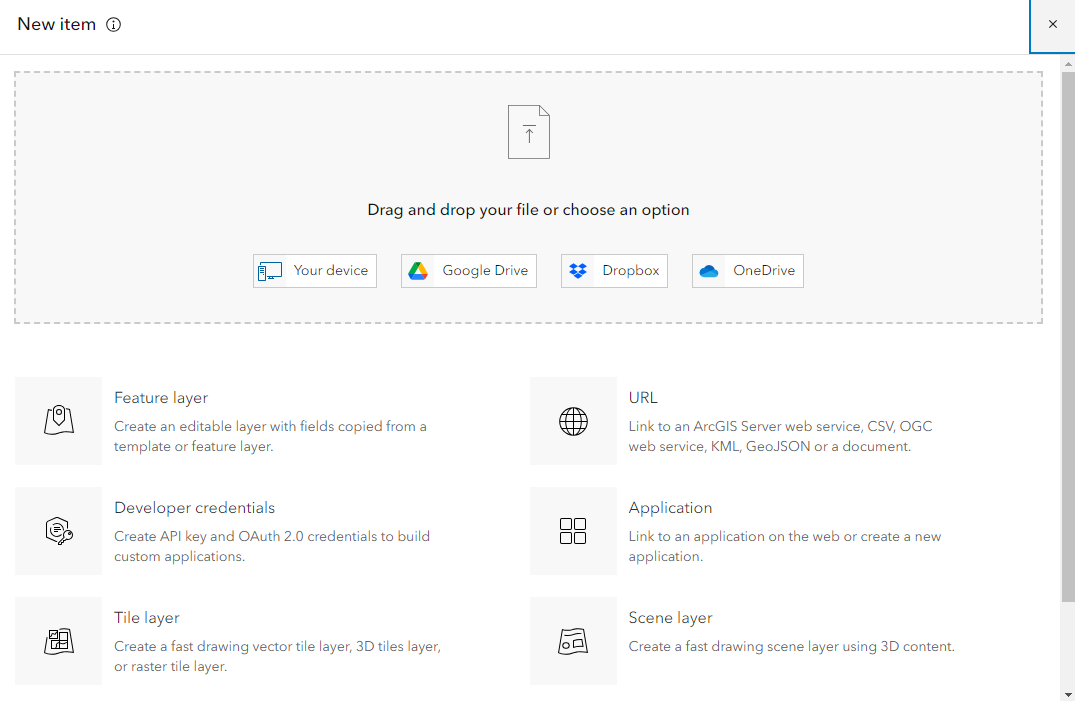Click the upload file icon in drop zone
Viewport: 1075px width, 701px height.
pos(529,132)
